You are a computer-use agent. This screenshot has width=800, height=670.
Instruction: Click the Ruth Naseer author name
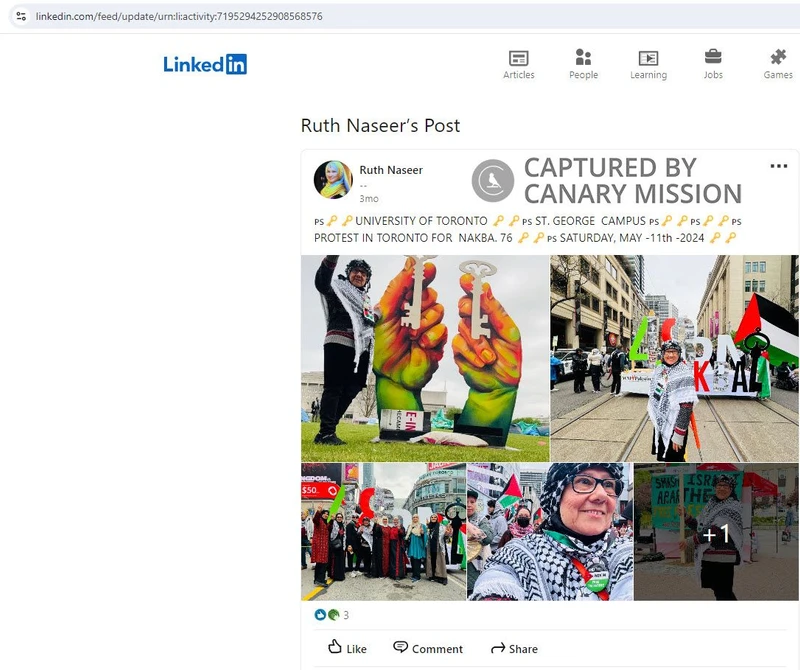(x=391, y=170)
